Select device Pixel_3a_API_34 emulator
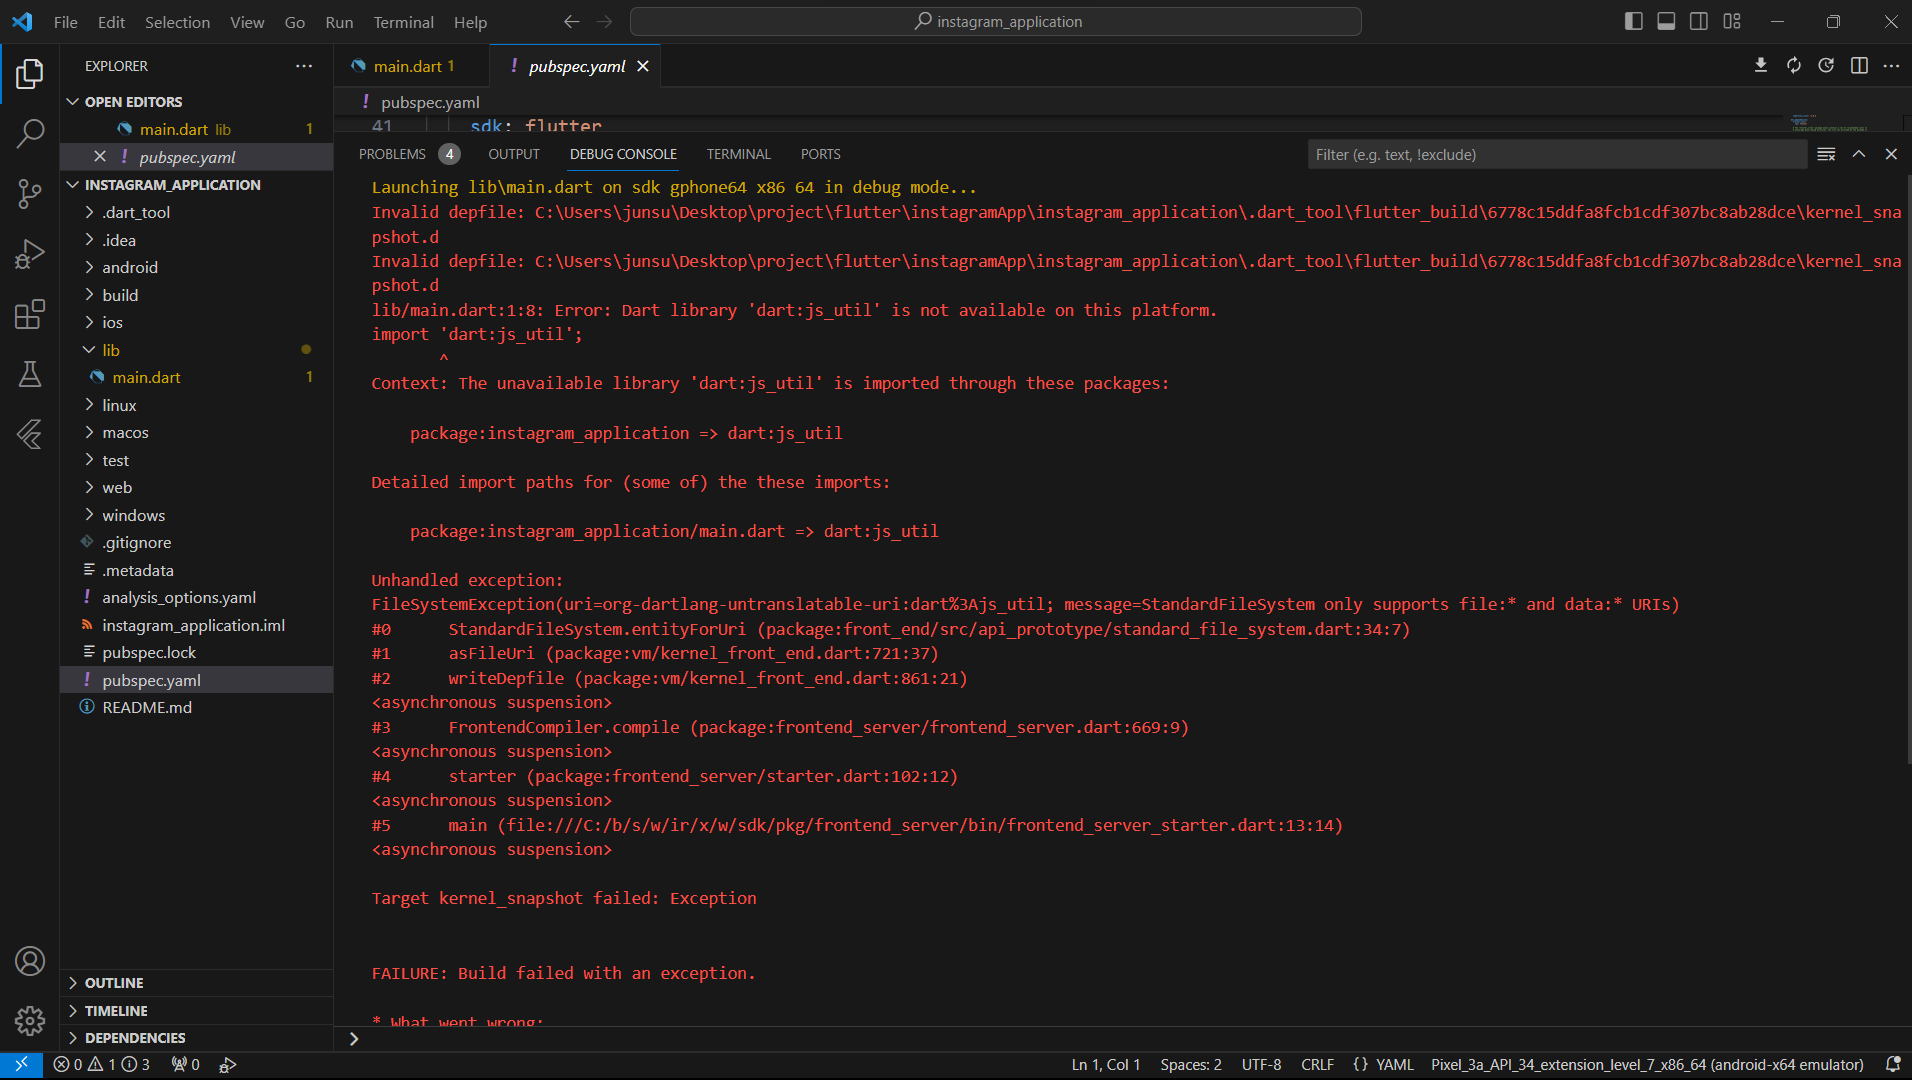This screenshot has height=1080, width=1912. pos(1647,1065)
